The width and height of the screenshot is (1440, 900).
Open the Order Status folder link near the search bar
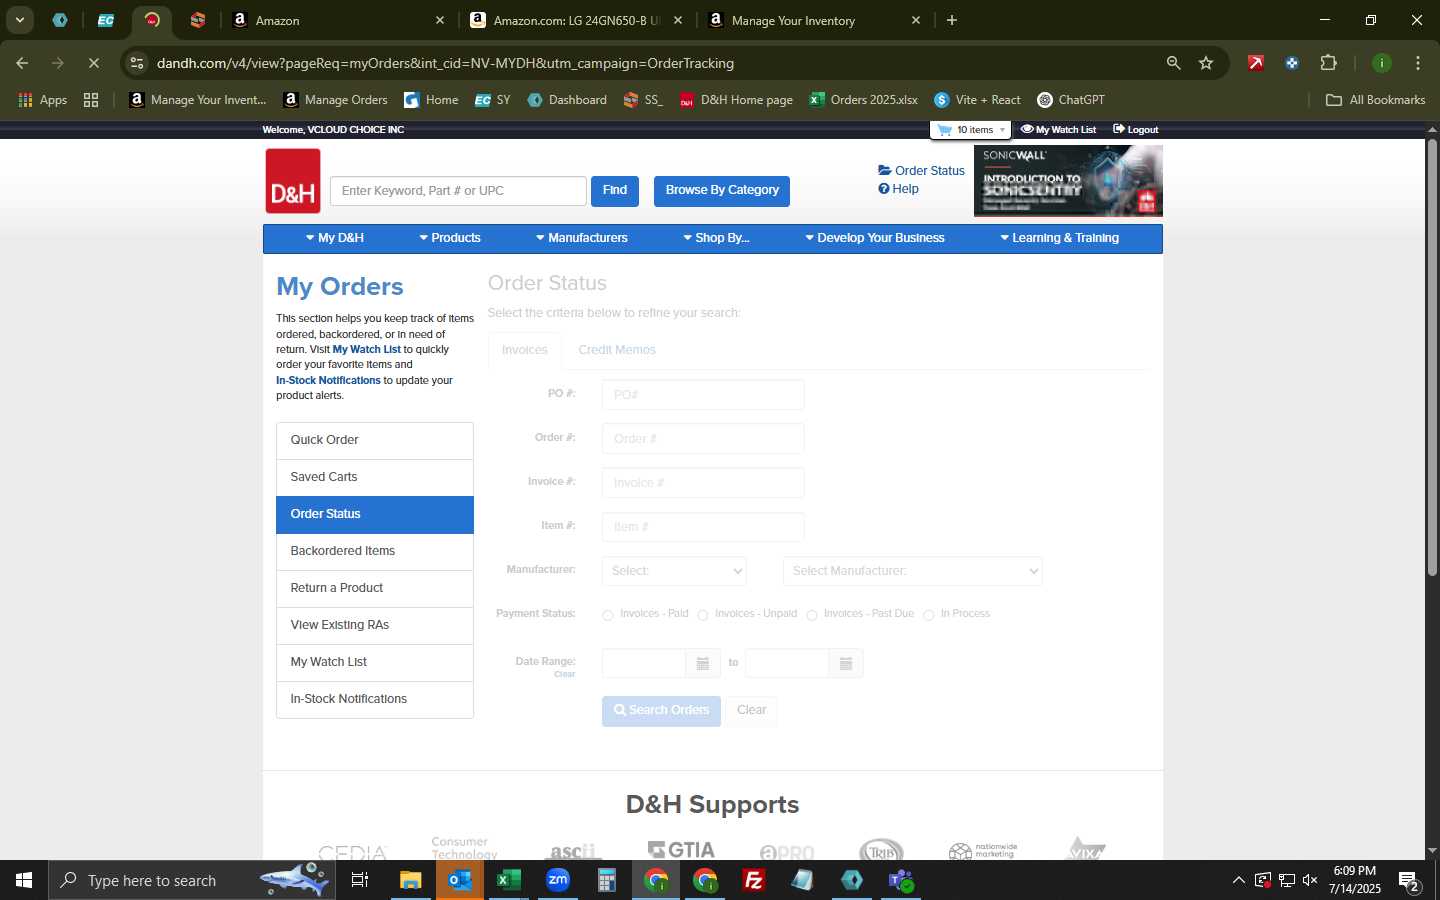[921, 171]
